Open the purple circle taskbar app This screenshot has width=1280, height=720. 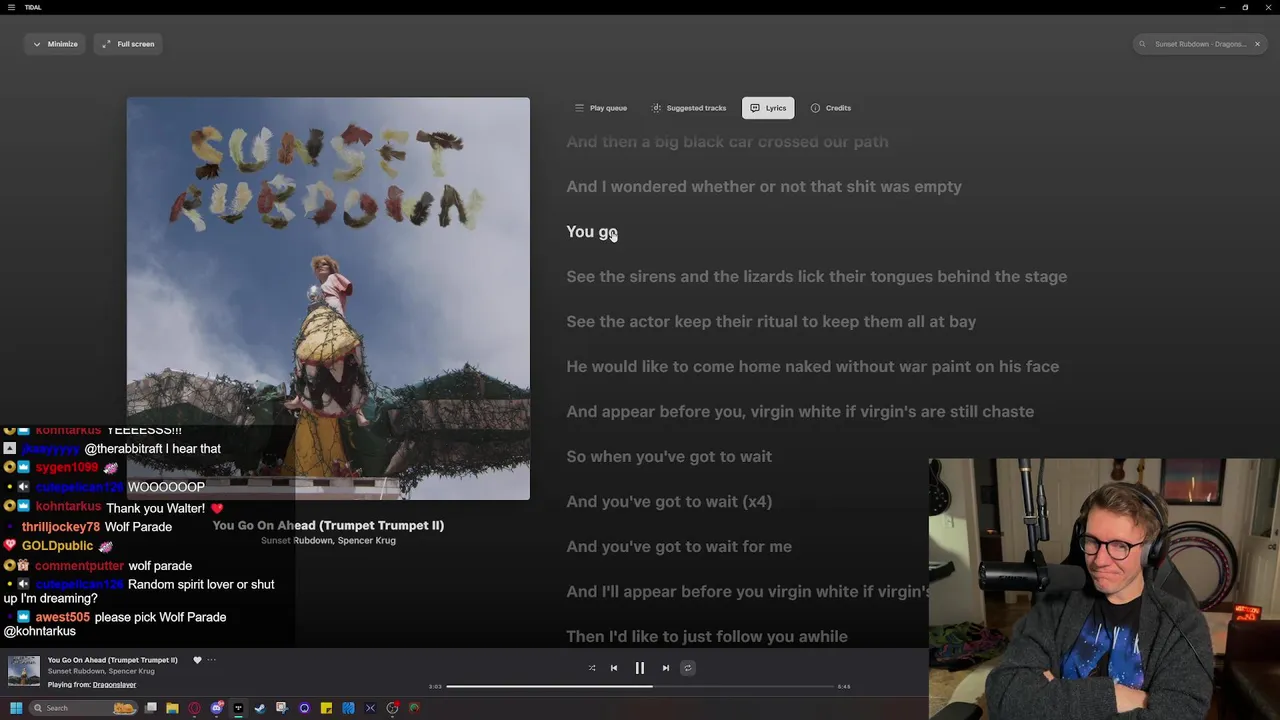coord(304,708)
